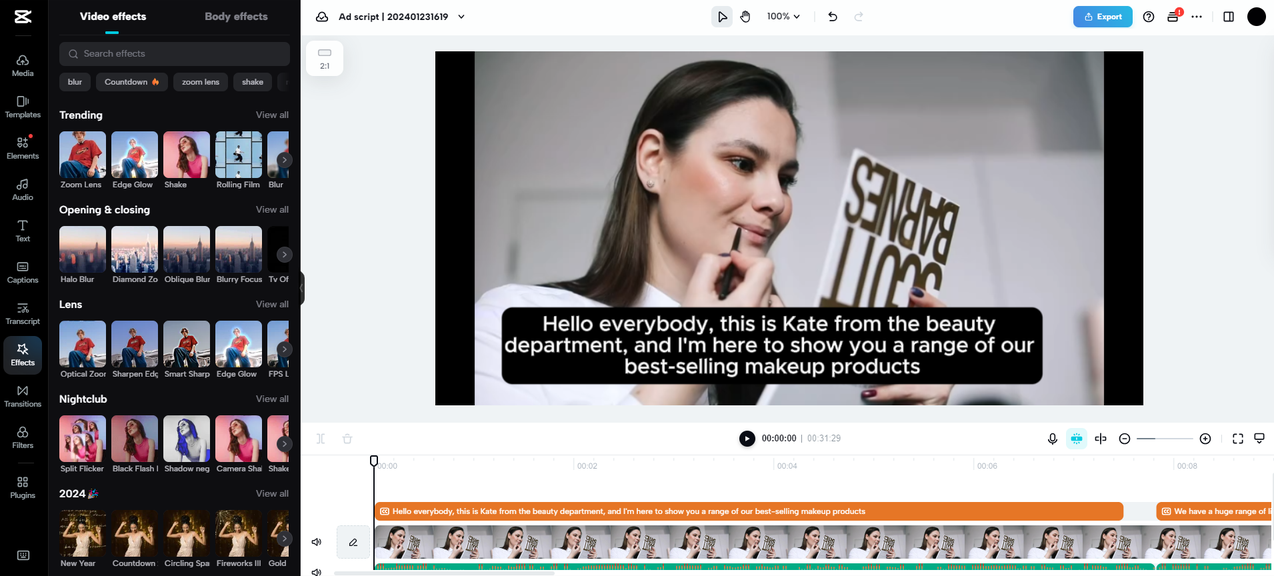Open the 2:1 aspect ratio selector
The image size is (1274, 576).
point(325,58)
